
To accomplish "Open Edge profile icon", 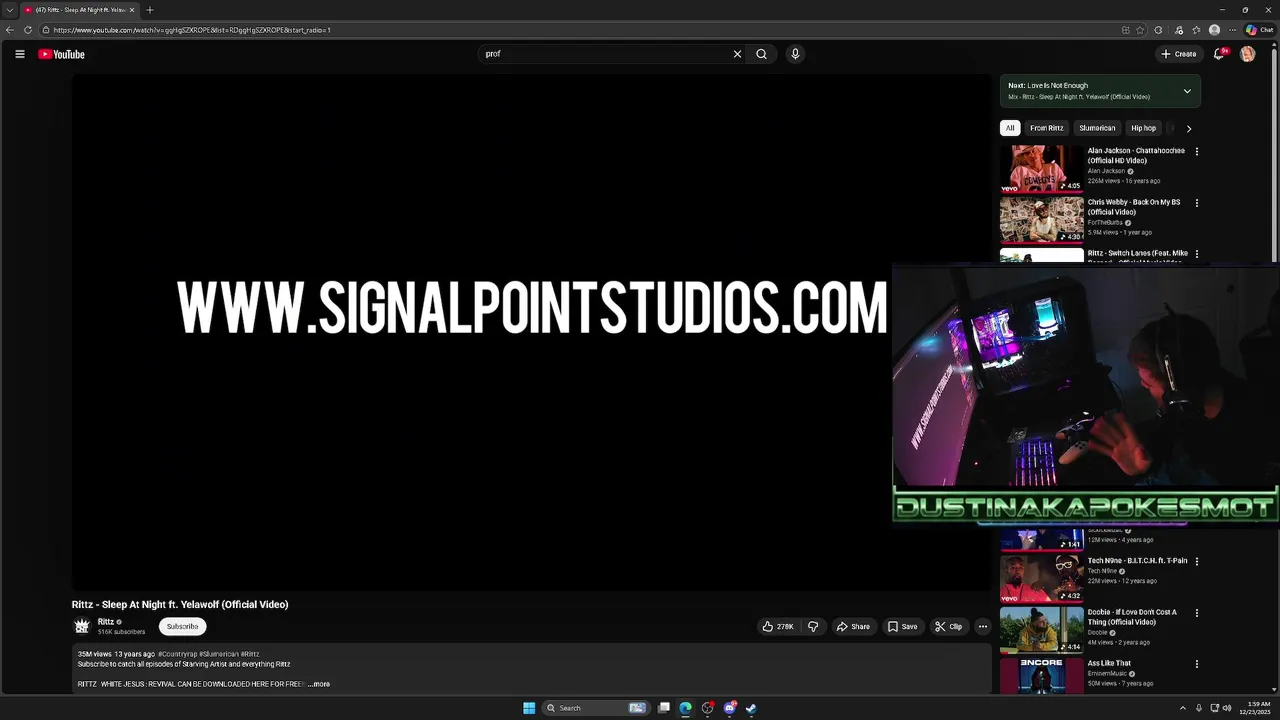I will (1214, 30).
